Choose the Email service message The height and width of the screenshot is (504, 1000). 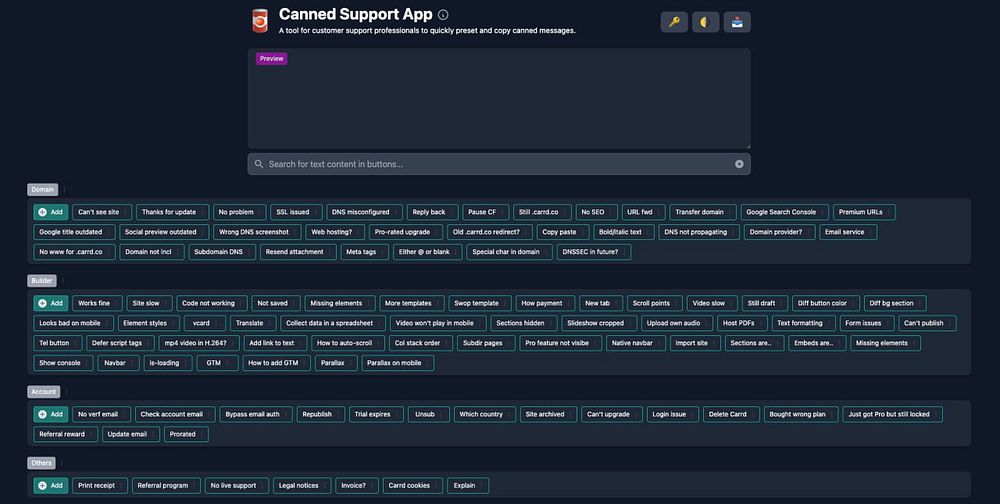[848, 232]
